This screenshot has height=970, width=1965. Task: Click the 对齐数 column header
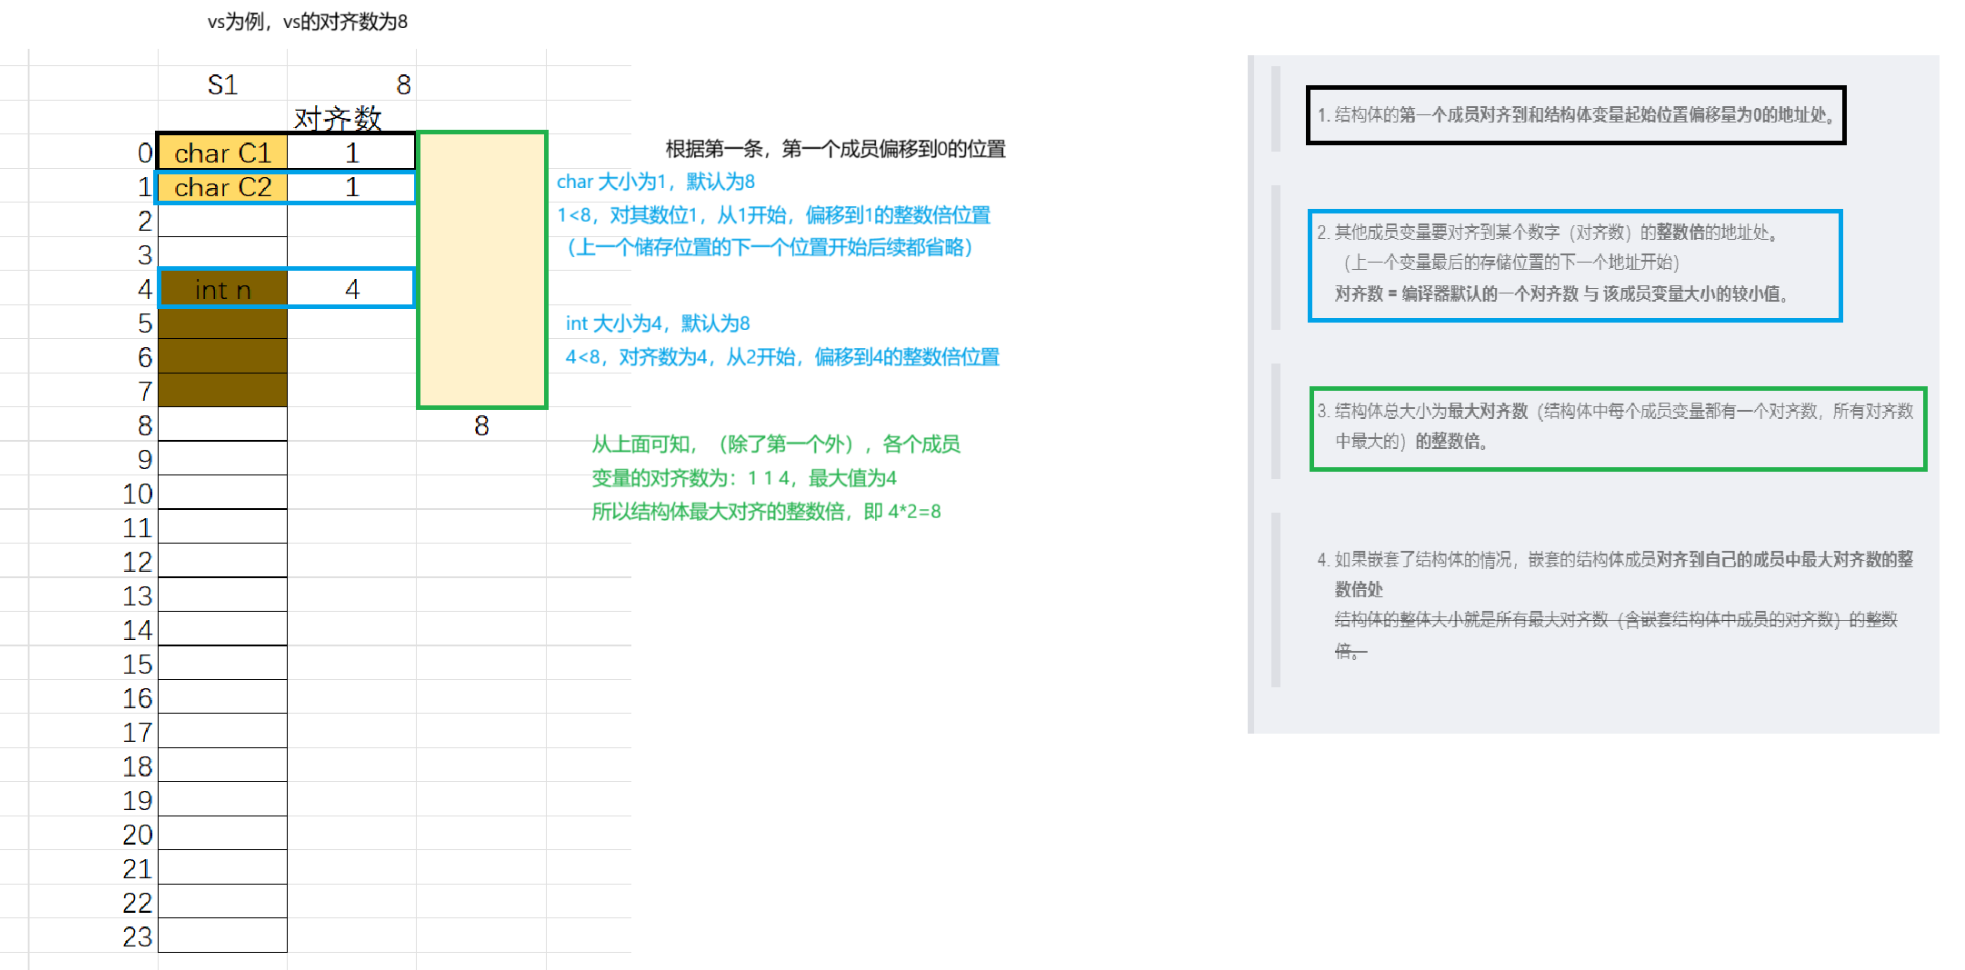[x=338, y=117]
